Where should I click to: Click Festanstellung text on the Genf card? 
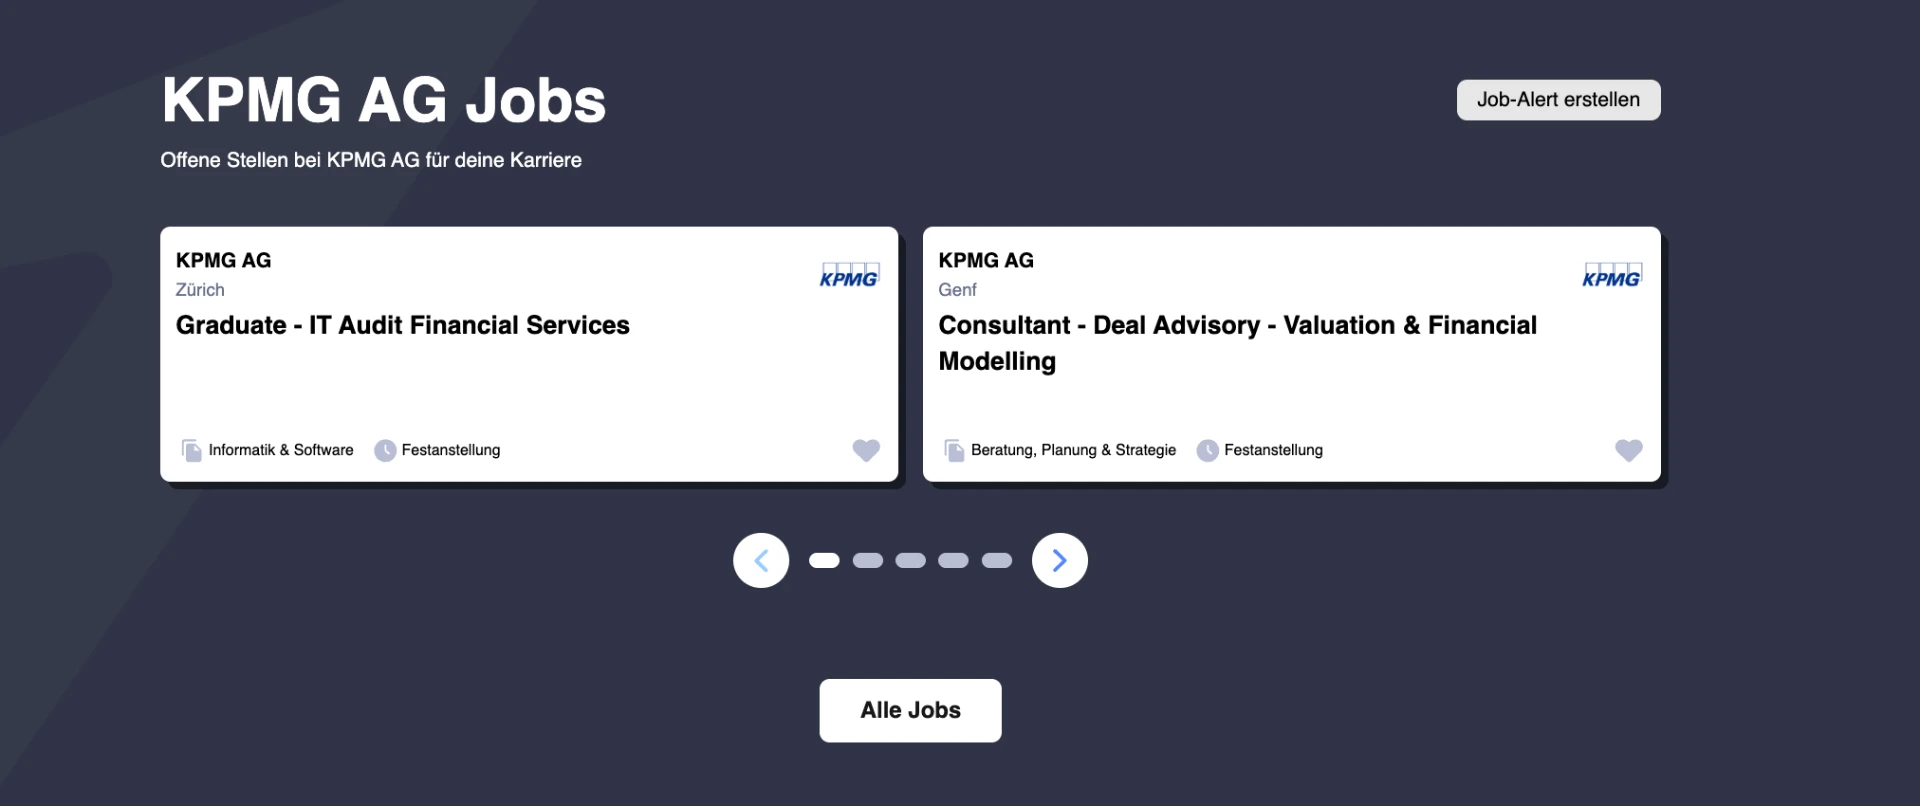1273,450
